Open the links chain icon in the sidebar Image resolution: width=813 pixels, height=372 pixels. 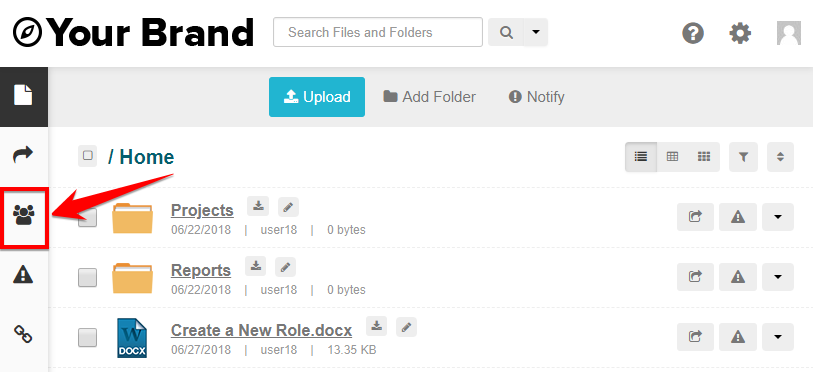point(23,334)
